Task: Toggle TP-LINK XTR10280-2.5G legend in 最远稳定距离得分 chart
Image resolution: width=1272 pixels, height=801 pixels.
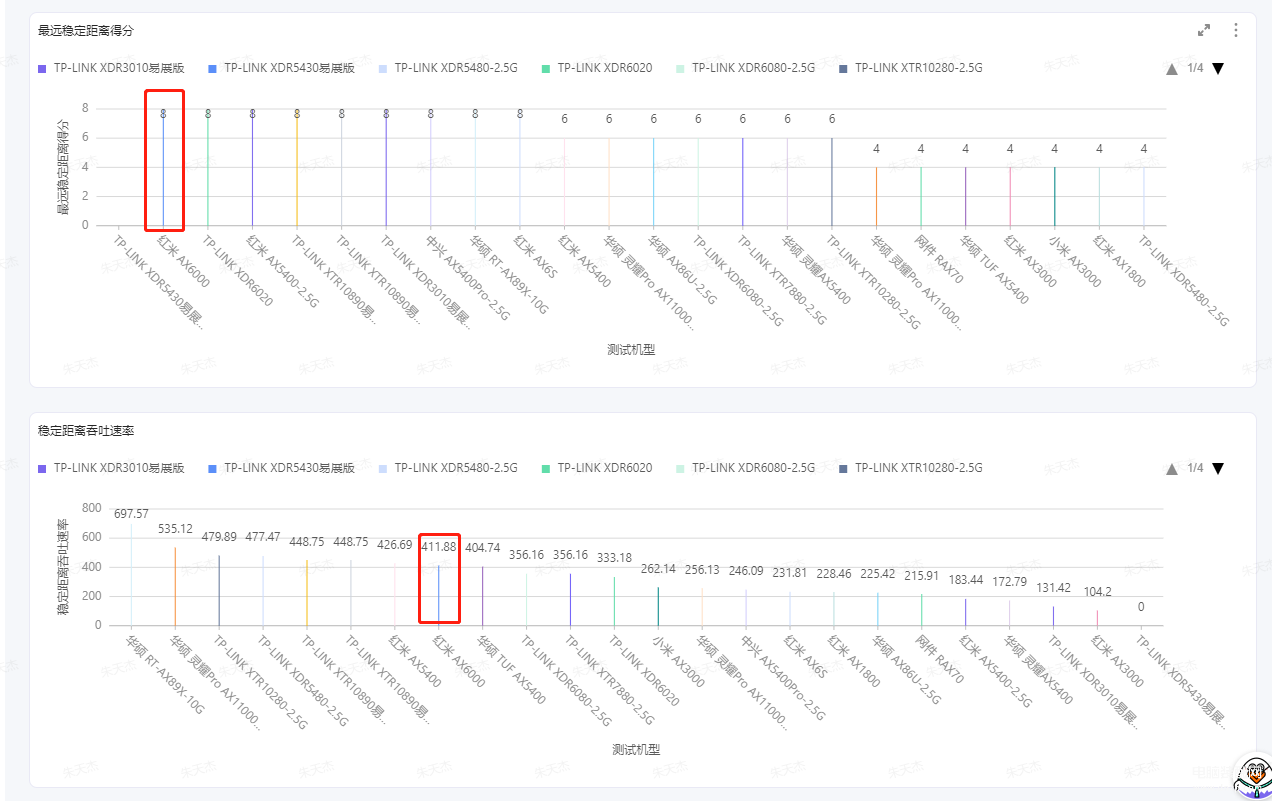Action: pos(911,68)
